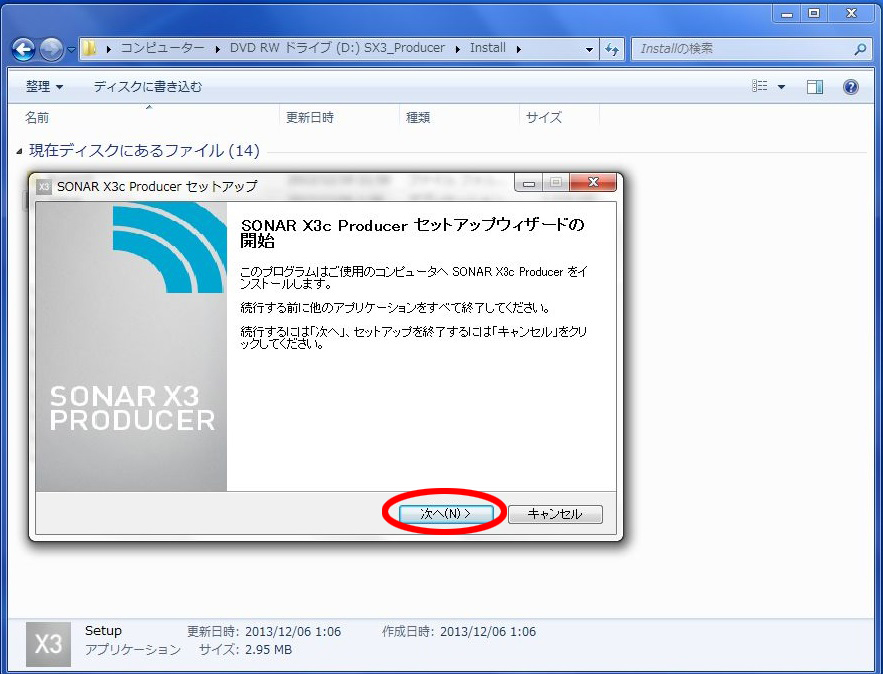
Task: Open view options dropdown arrow
Action: coord(782,87)
